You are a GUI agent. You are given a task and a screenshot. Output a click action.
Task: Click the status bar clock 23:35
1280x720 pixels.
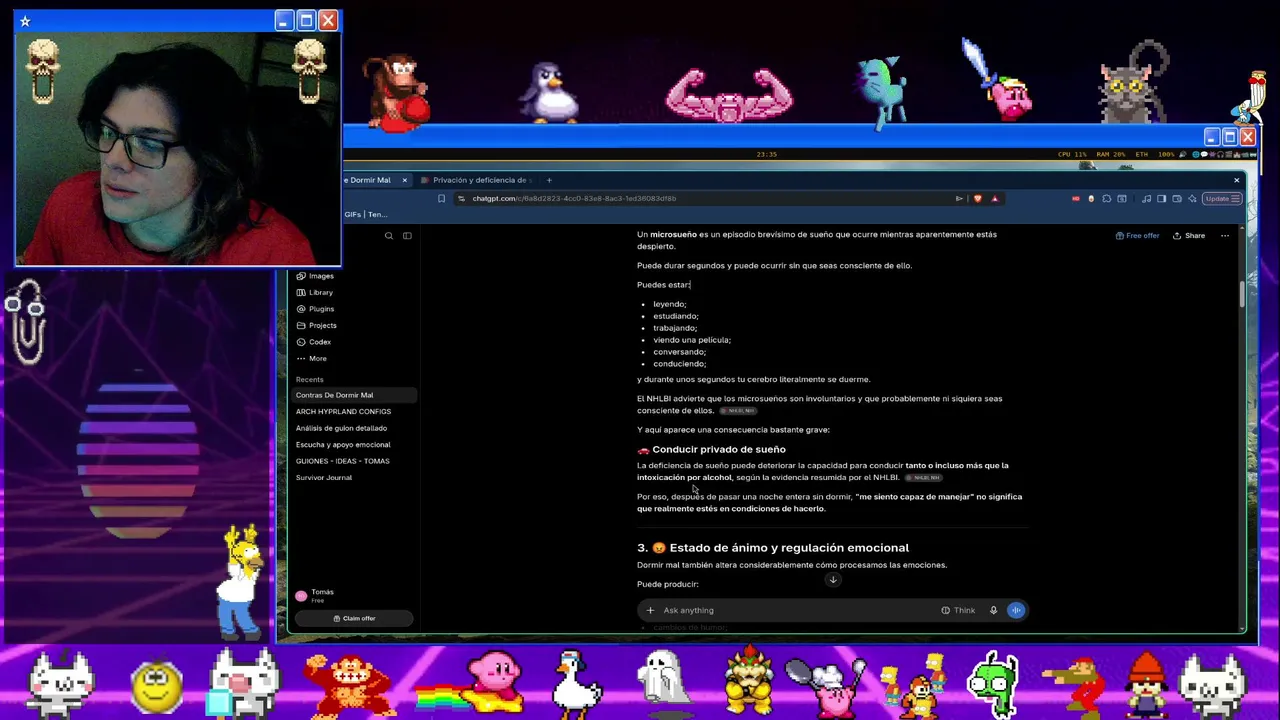[x=767, y=154]
